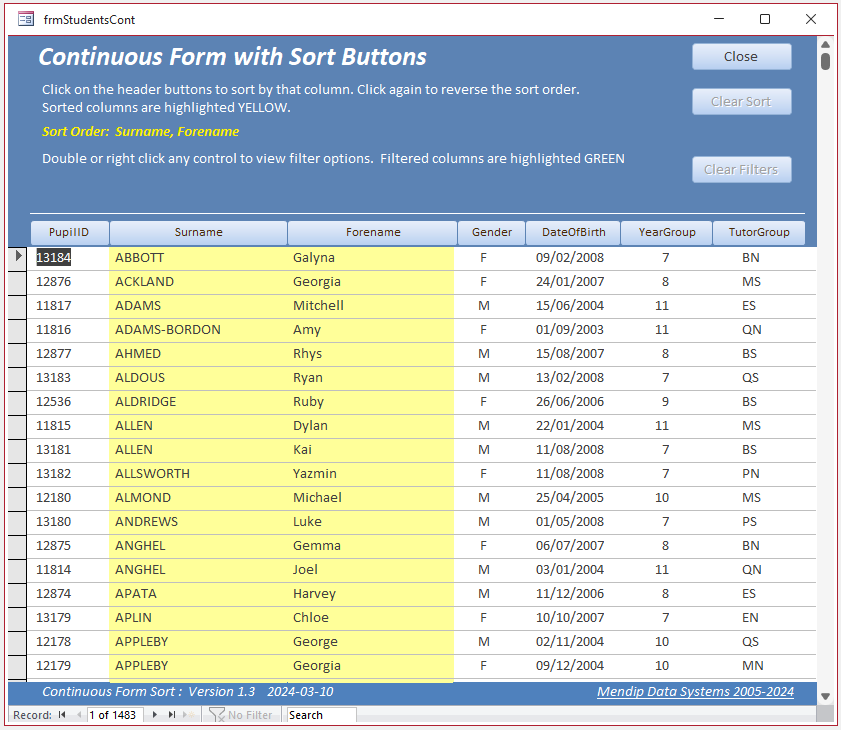Maximize the frmStudentsCont window
This screenshot has width=841, height=730.
[765, 19]
